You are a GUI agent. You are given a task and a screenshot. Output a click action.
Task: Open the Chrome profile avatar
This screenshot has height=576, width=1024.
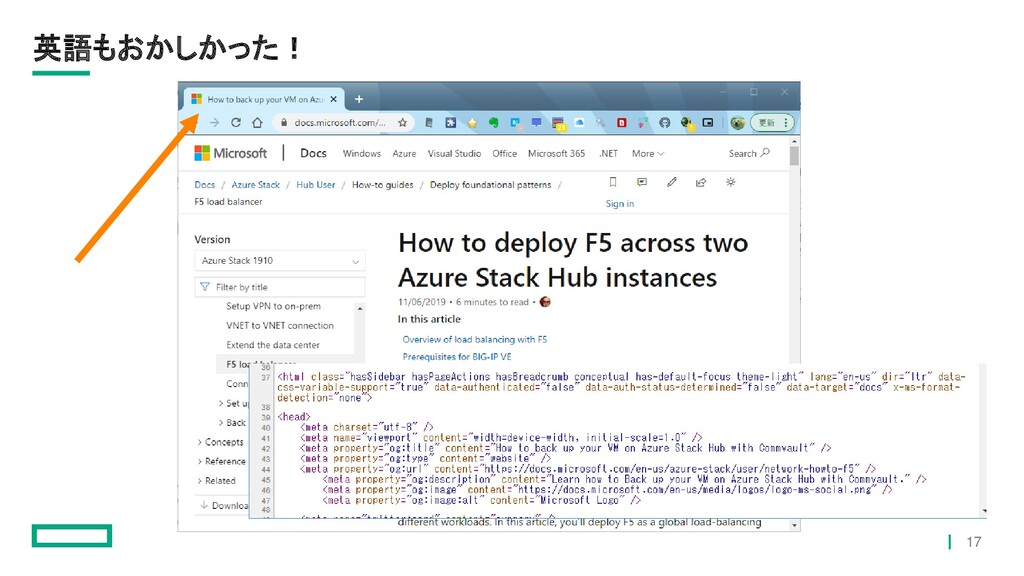(x=737, y=122)
